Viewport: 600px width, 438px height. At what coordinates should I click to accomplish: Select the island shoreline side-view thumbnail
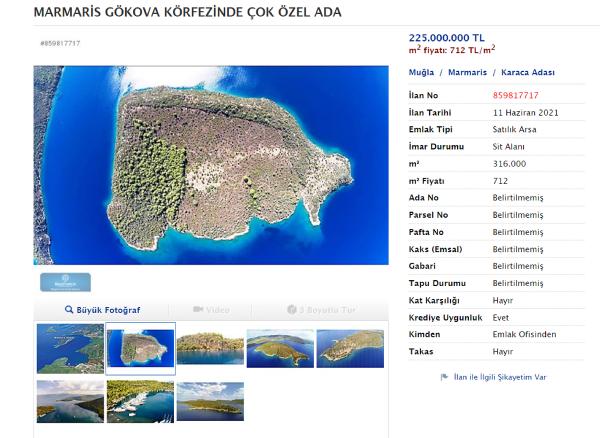[x=210, y=348]
